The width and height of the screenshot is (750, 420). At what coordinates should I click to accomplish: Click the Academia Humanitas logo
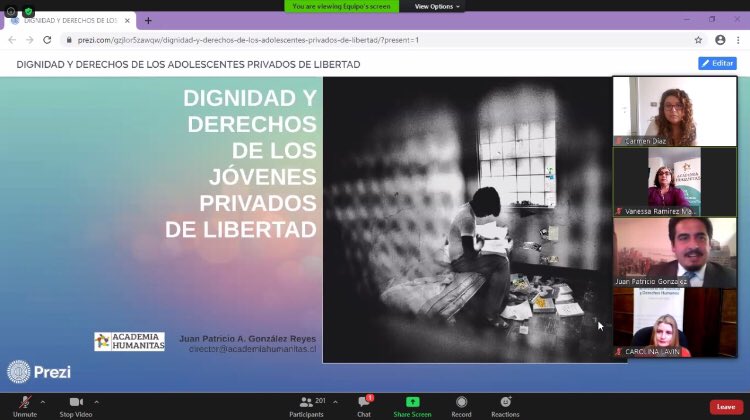click(130, 342)
